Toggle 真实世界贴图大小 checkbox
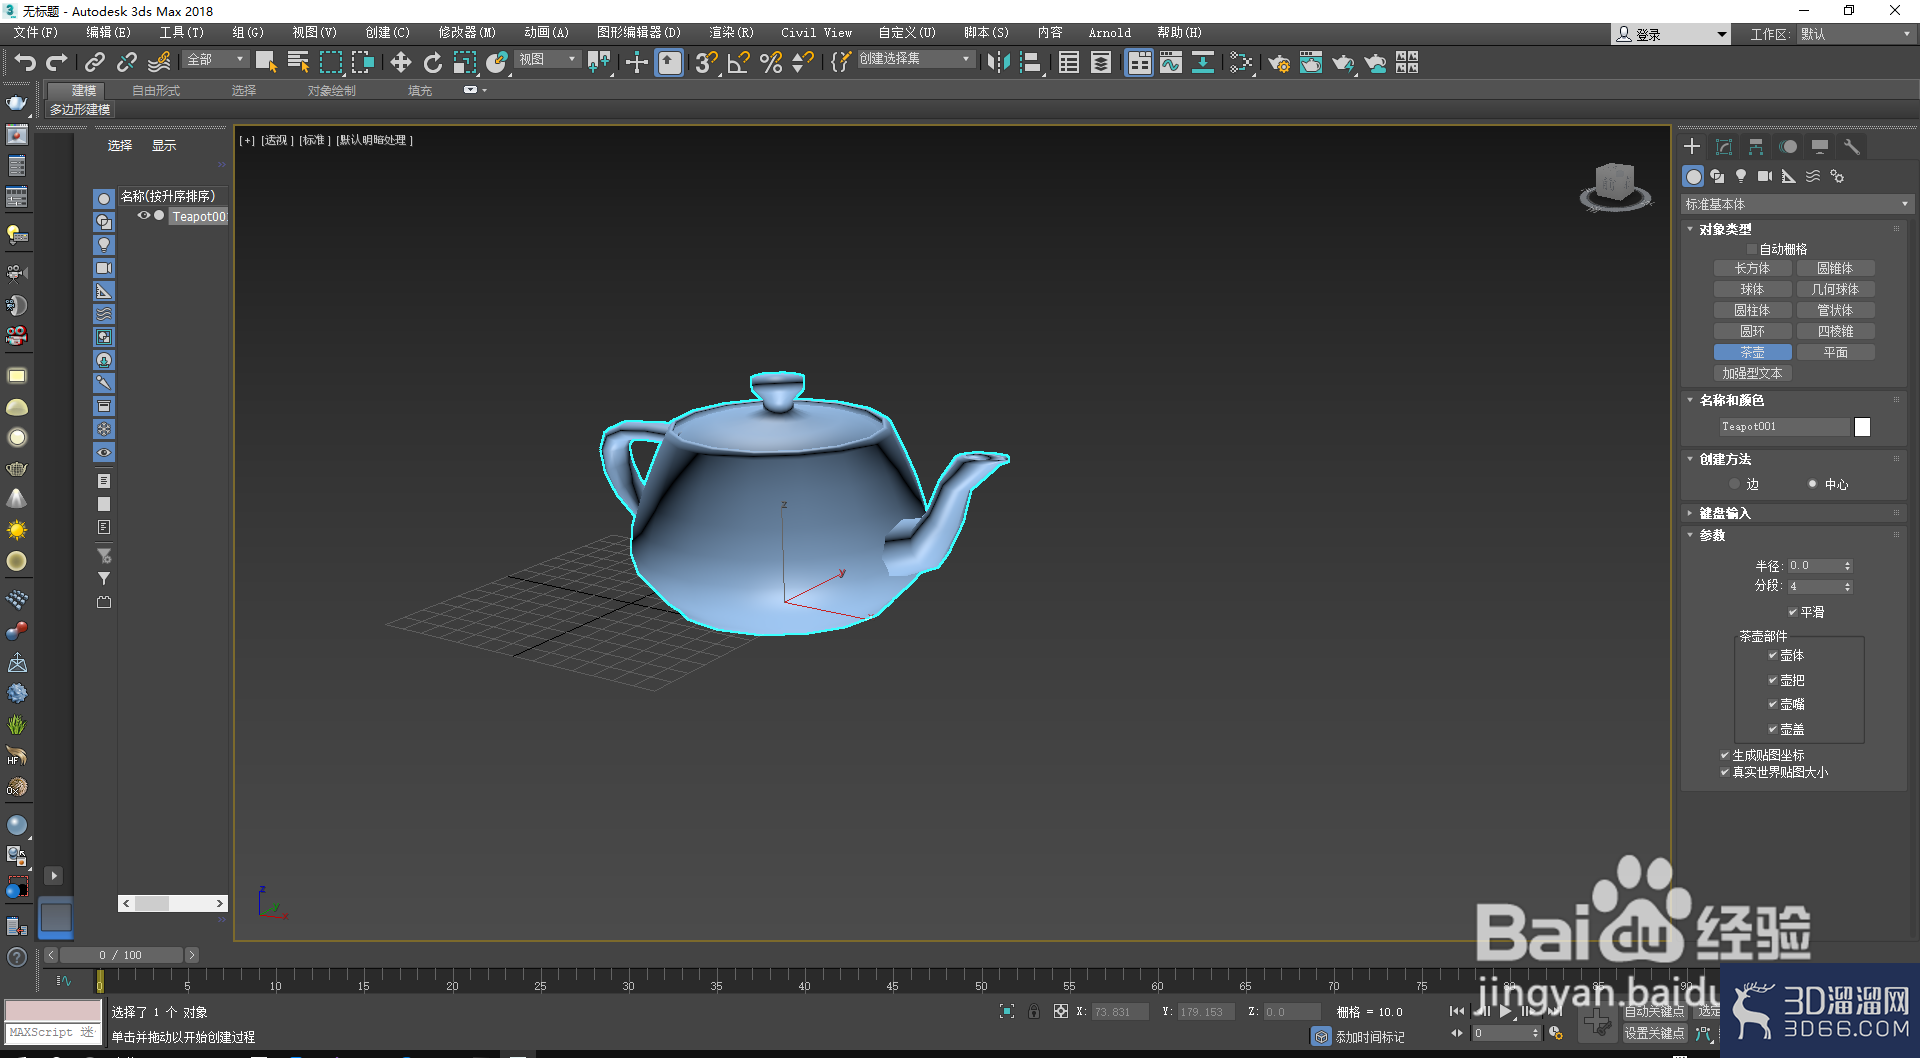The height and width of the screenshot is (1058, 1920). pyautogui.click(x=1725, y=772)
